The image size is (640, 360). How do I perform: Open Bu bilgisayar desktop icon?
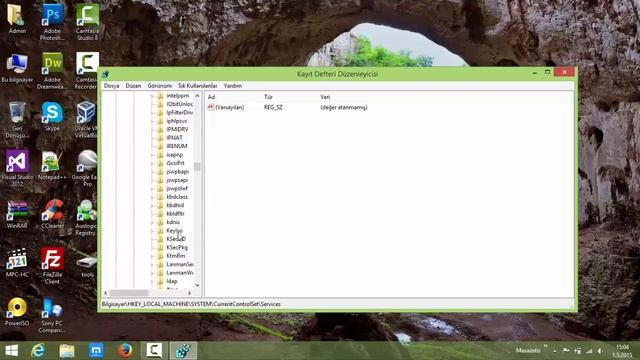point(17,68)
